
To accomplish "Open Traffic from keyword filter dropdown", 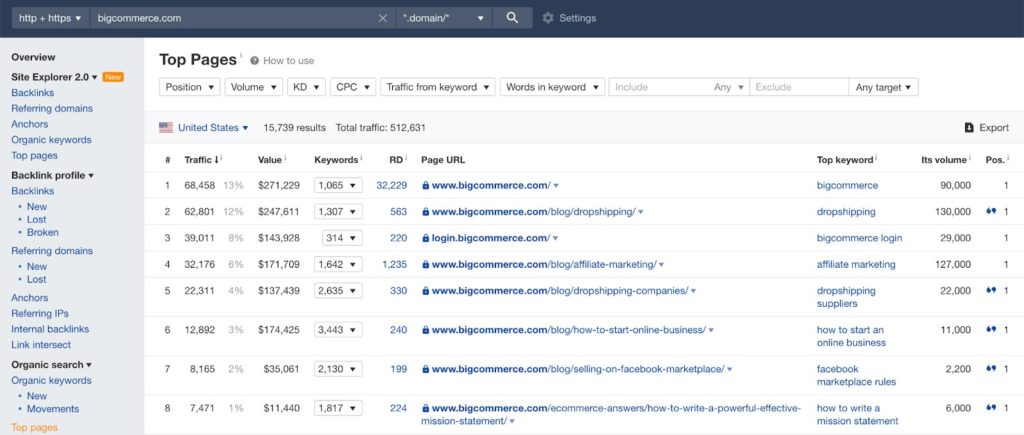I will 438,87.
